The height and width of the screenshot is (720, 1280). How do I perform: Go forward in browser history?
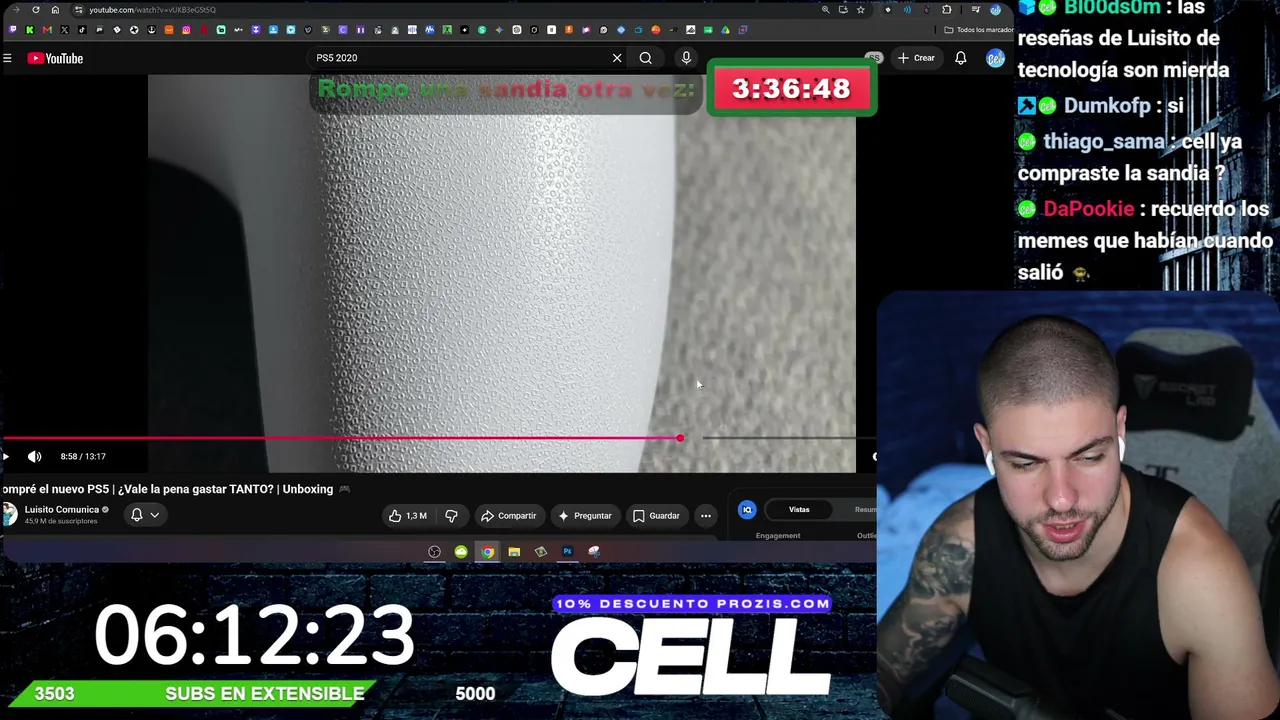(16, 10)
